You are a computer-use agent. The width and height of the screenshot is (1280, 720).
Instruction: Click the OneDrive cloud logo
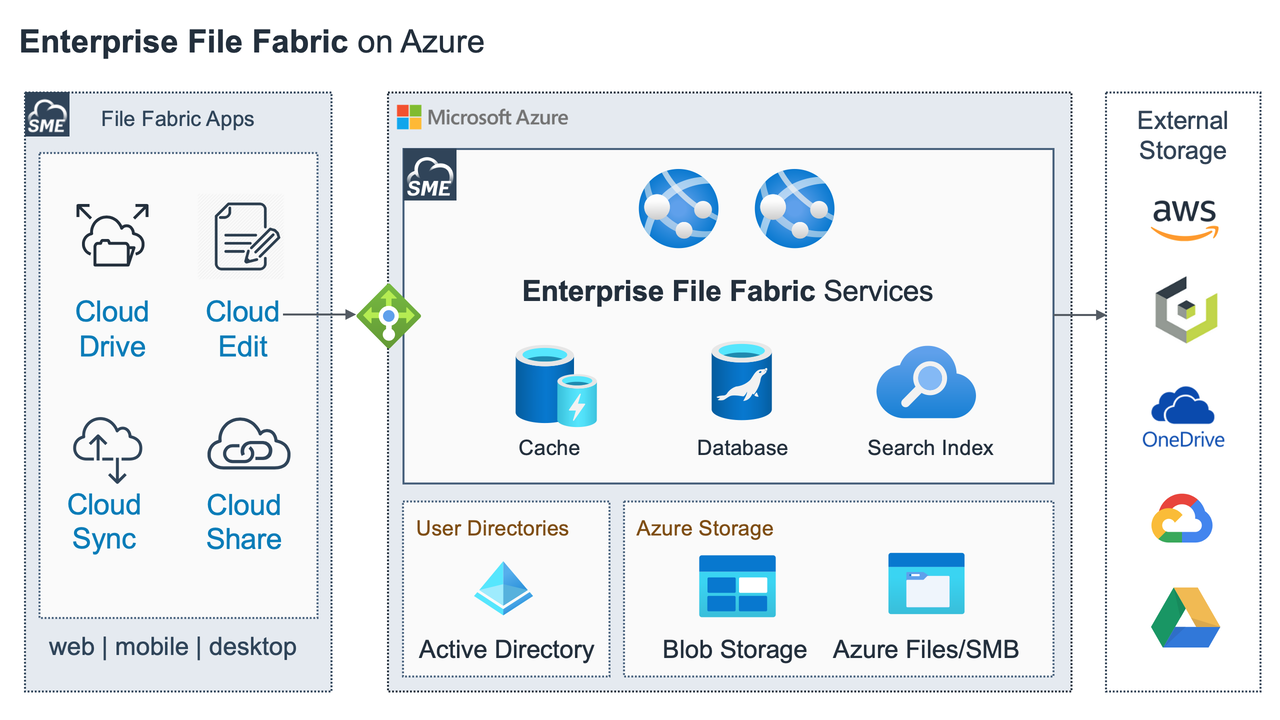coord(1183,404)
